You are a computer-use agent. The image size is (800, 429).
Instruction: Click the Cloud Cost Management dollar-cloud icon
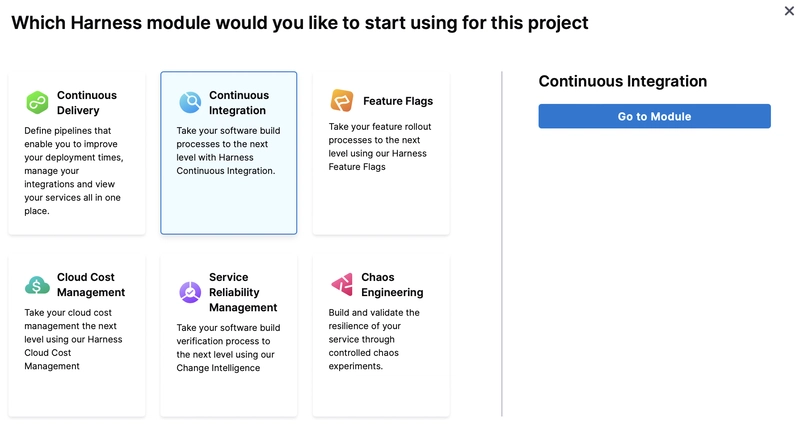point(37,285)
